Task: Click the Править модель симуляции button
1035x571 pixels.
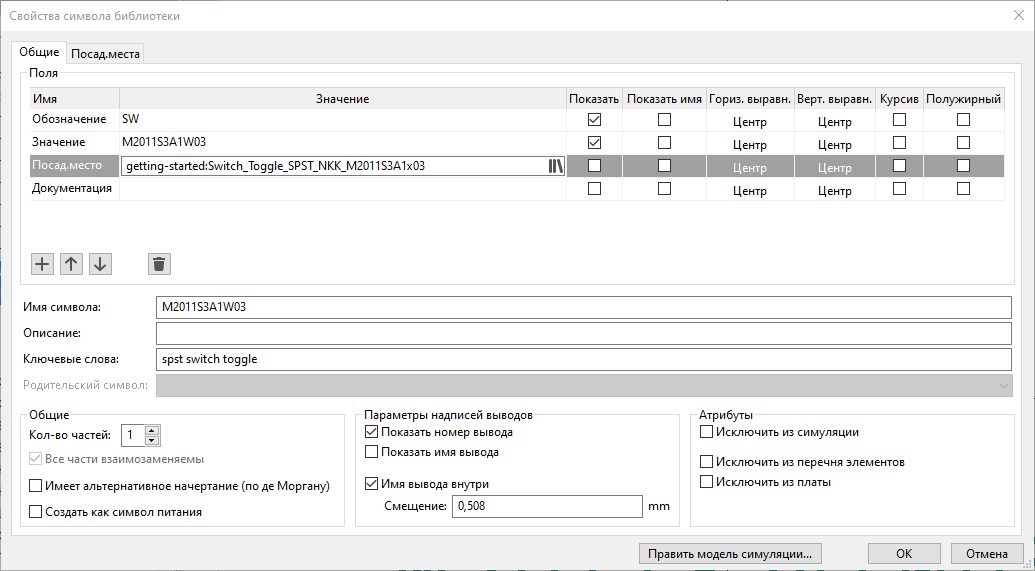Action: tap(735, 553)
